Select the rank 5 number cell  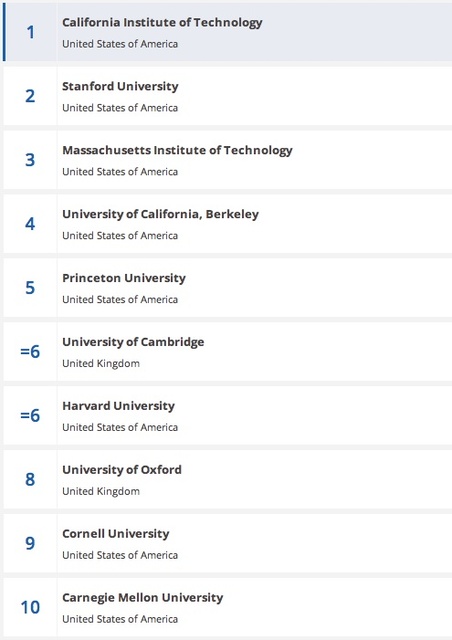[x=31, y=287]
